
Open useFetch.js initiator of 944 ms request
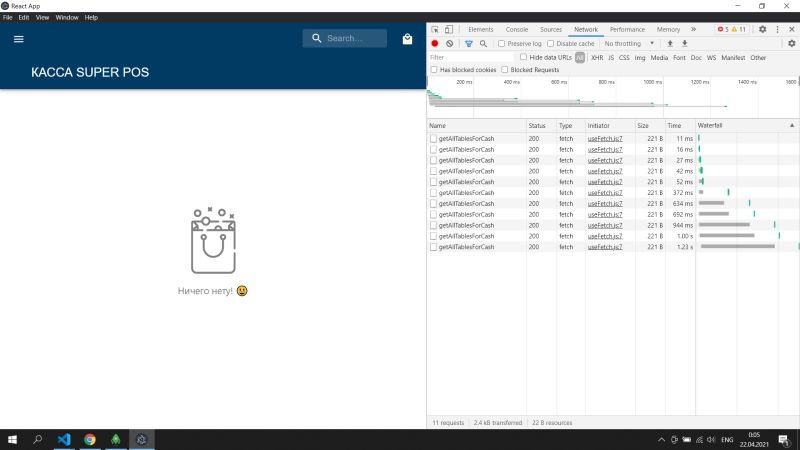pyautogui.click(x=605, y=226)
